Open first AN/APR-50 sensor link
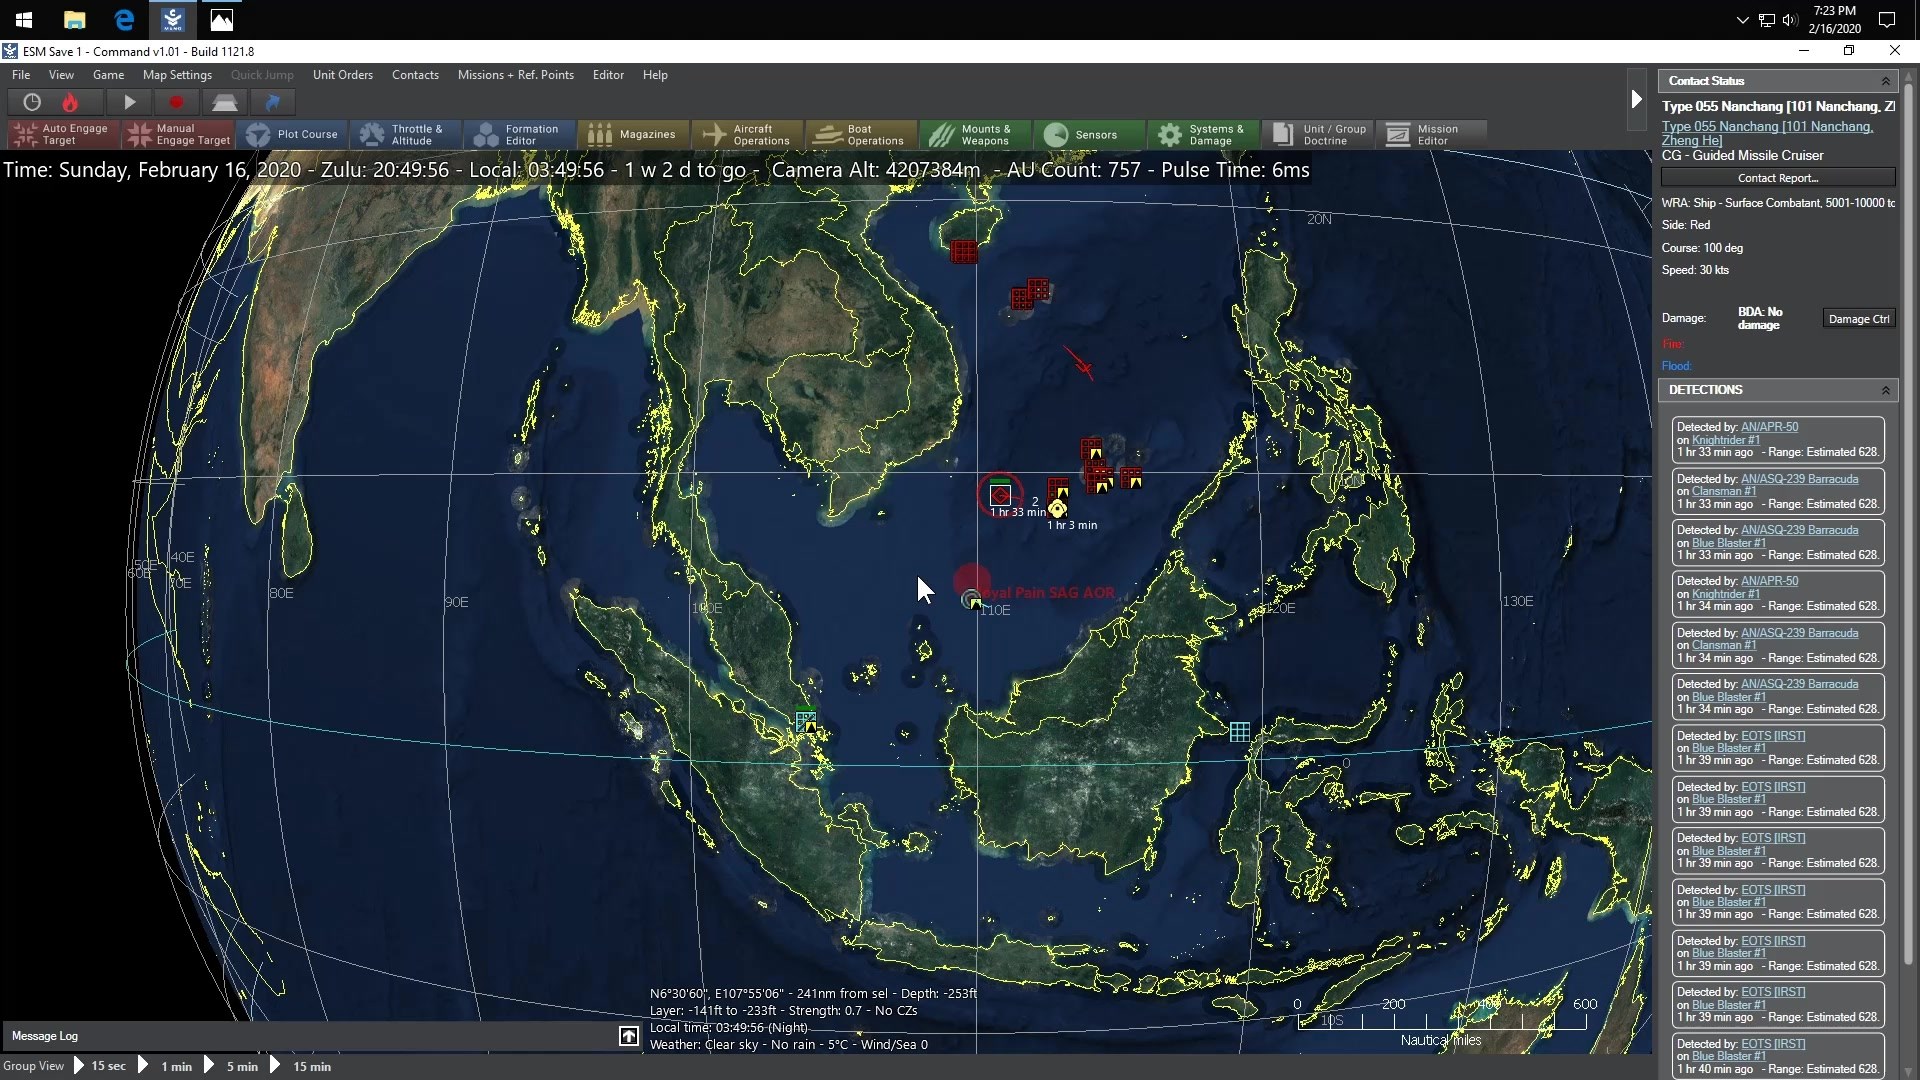The height and width of the screenshot is (1080, 1920). (1769, 427)
